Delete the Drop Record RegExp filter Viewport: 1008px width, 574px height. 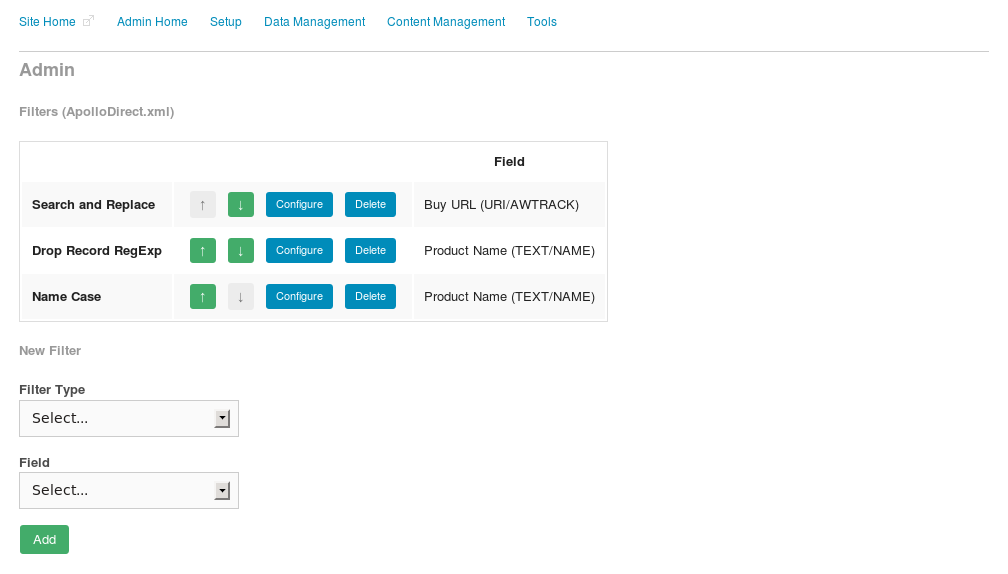[370, 251]
